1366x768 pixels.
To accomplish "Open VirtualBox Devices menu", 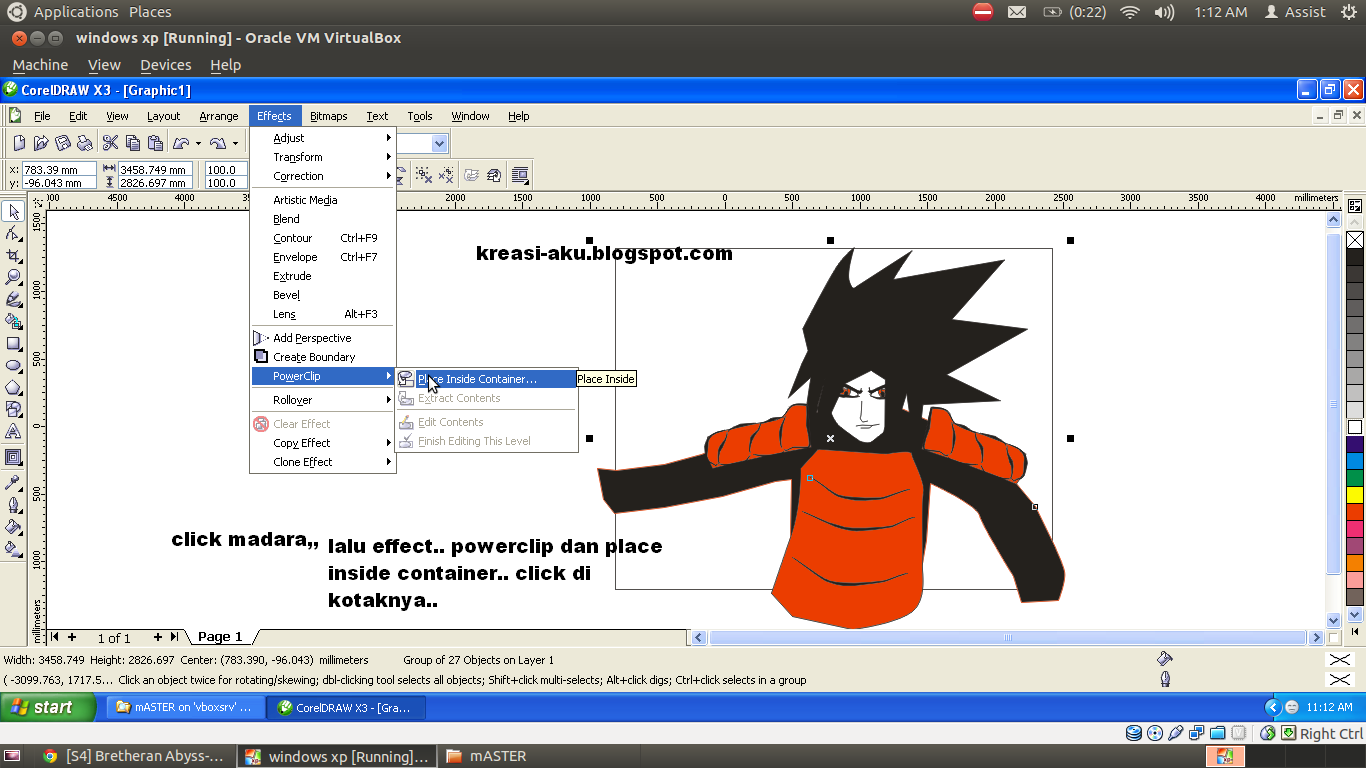I will (165, 65).
